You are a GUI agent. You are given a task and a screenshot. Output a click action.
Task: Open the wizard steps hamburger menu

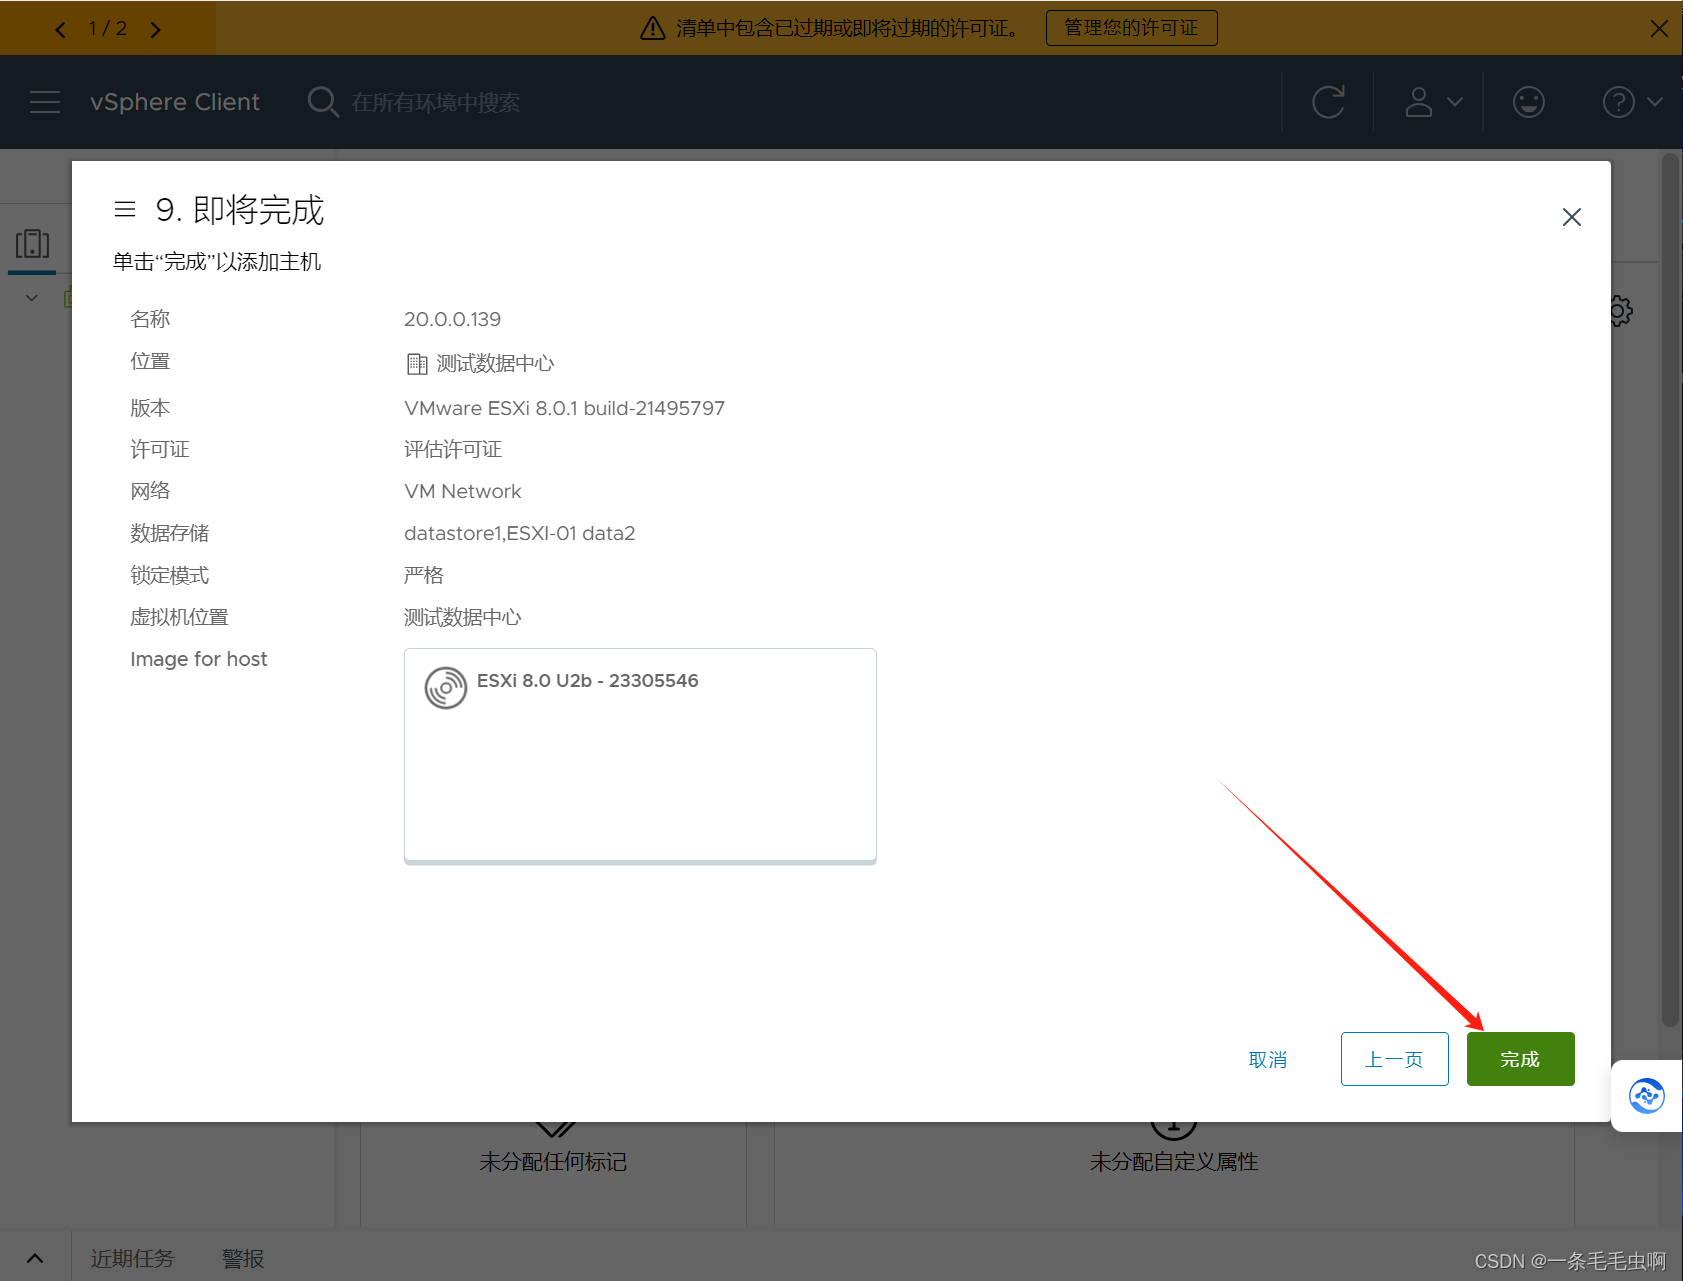point(125,209)
